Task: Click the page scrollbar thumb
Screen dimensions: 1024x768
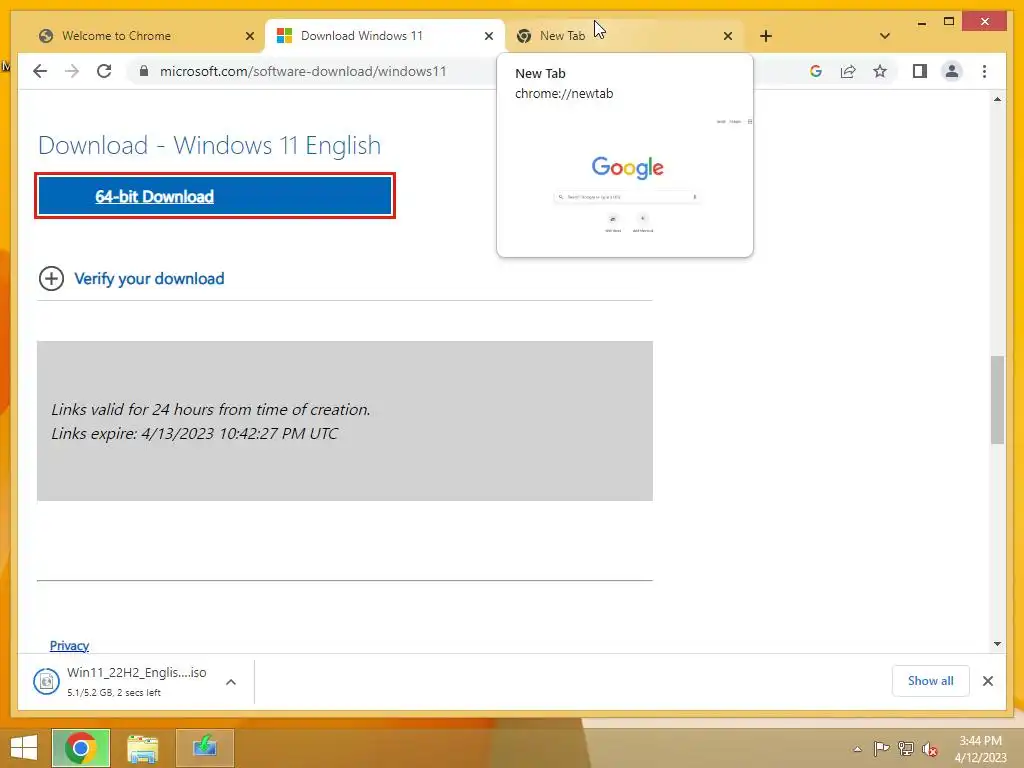Action: [x=997, y=400]
